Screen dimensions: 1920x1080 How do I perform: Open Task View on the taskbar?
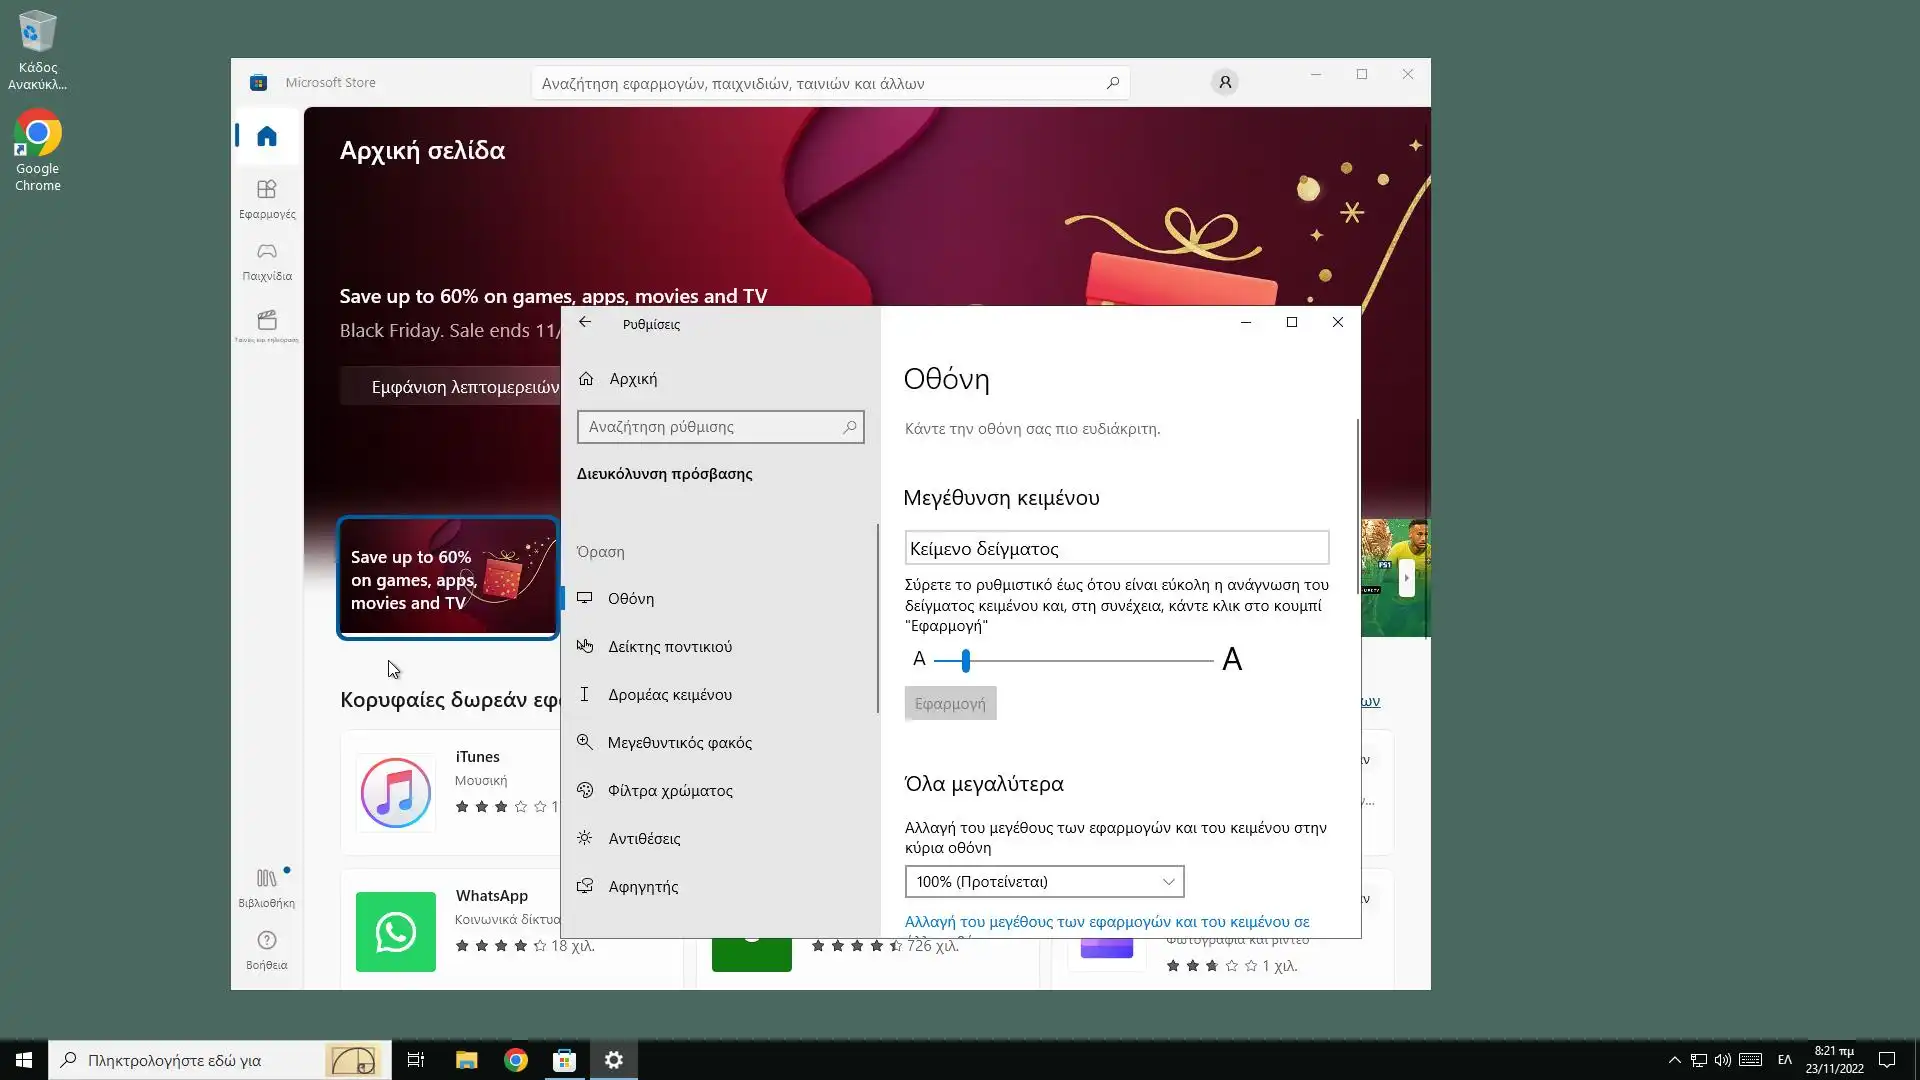coord(416,1060)
